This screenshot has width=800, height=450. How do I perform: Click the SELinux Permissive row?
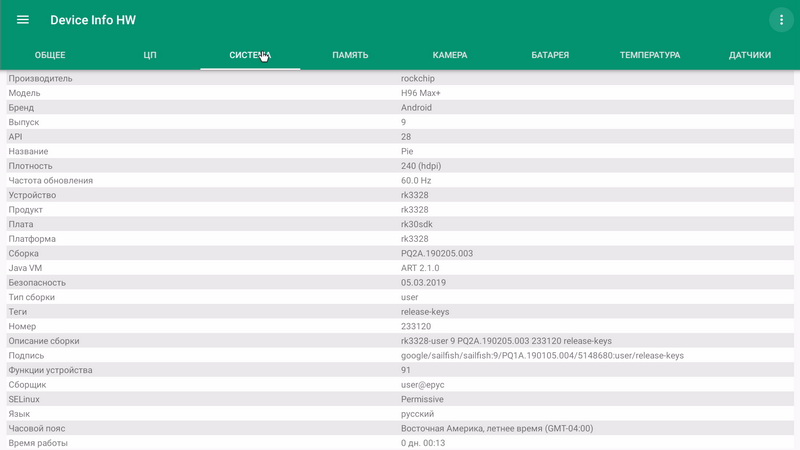click(400, 399)
